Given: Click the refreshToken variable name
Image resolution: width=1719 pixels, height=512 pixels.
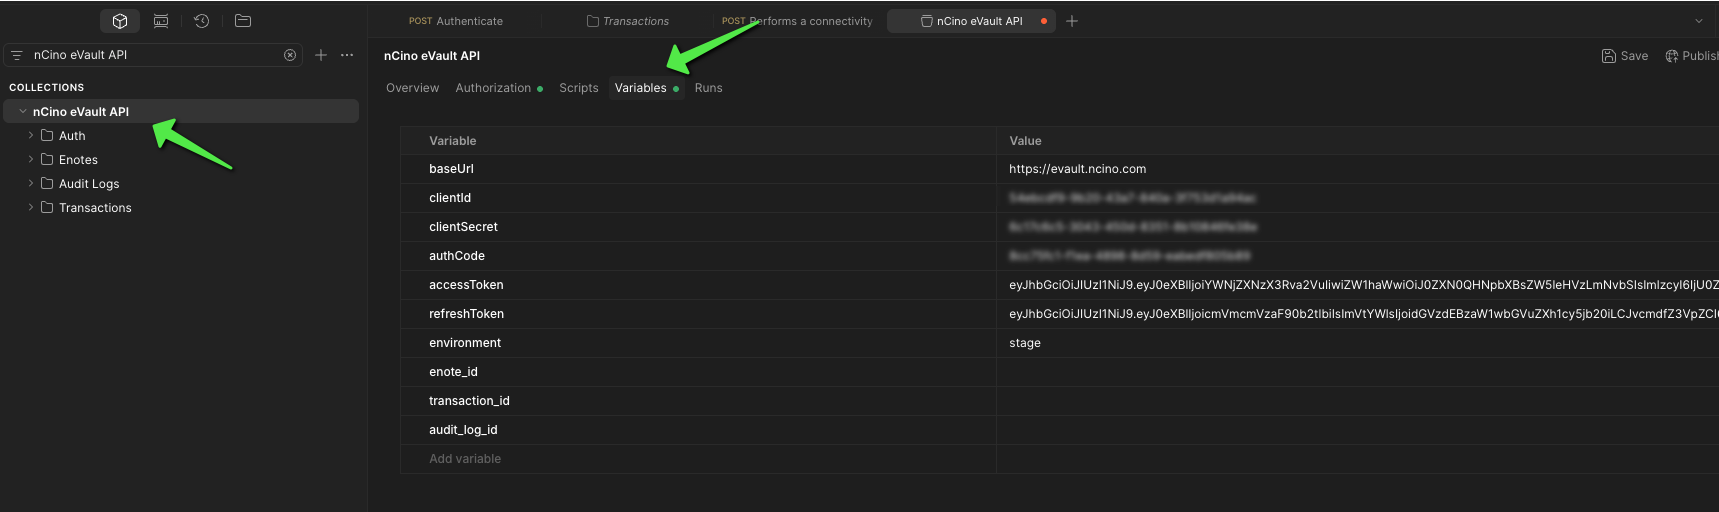Looking at the screenshot, I should [x=466, y=314].
